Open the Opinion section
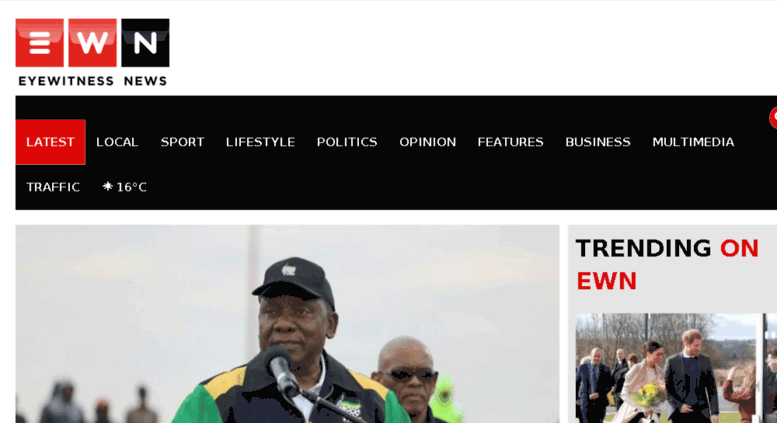The image size is (777, 423). tap(428, 142)
